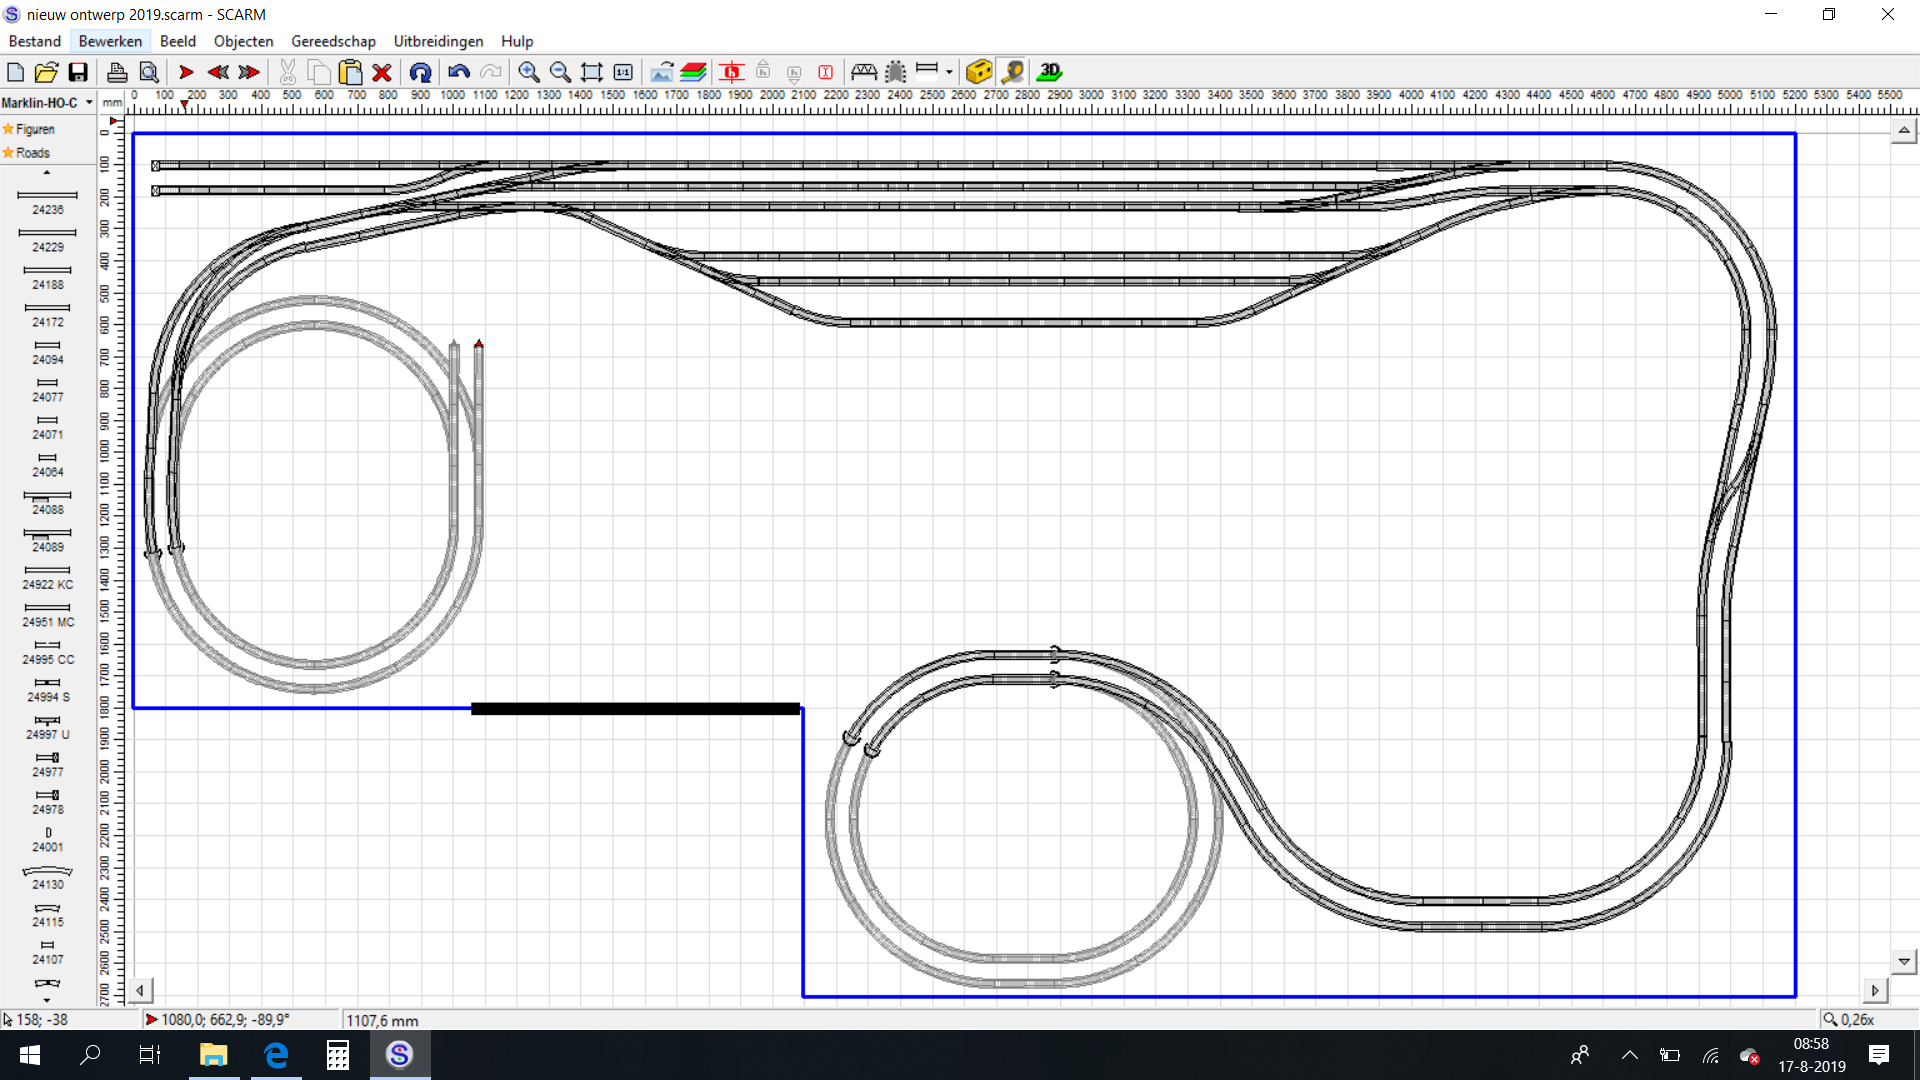The height and width of the screenshot is (1080, 1920).
Task: Click the blue rotate icon
Action: pos(420,72)
